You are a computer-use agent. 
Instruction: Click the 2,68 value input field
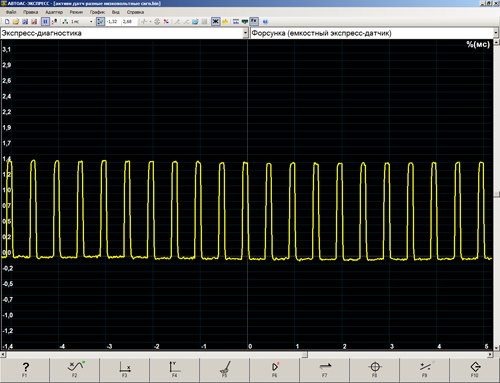click(128, 22)
